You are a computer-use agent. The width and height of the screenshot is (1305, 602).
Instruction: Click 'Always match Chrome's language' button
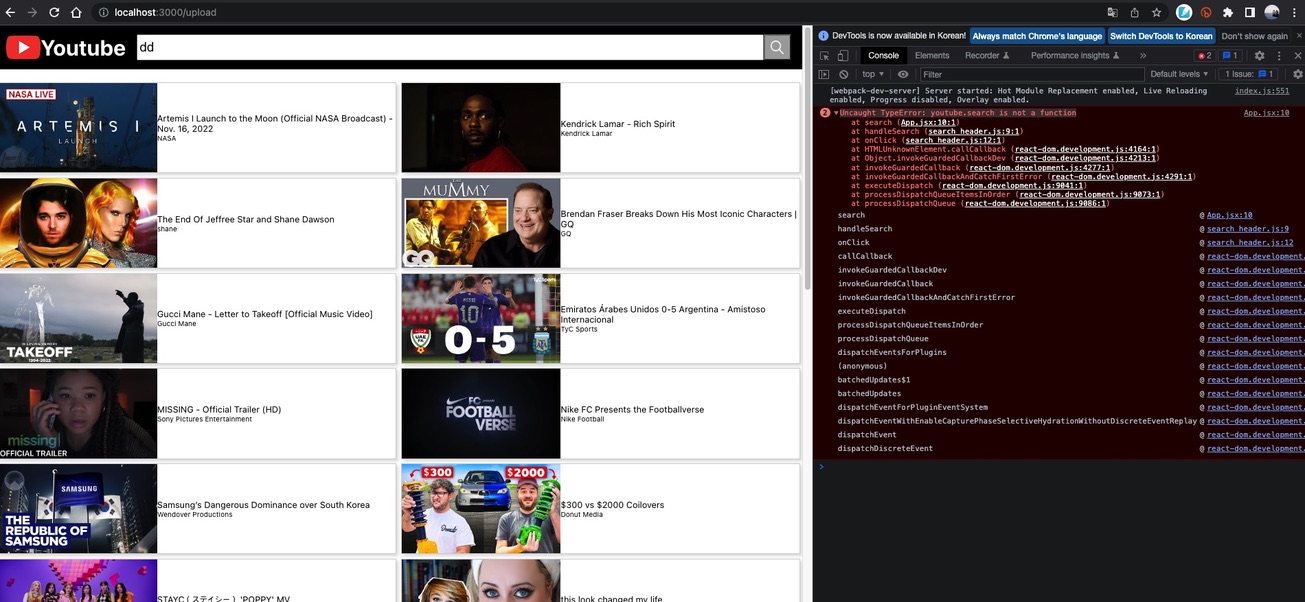[x=1036, y=36]
